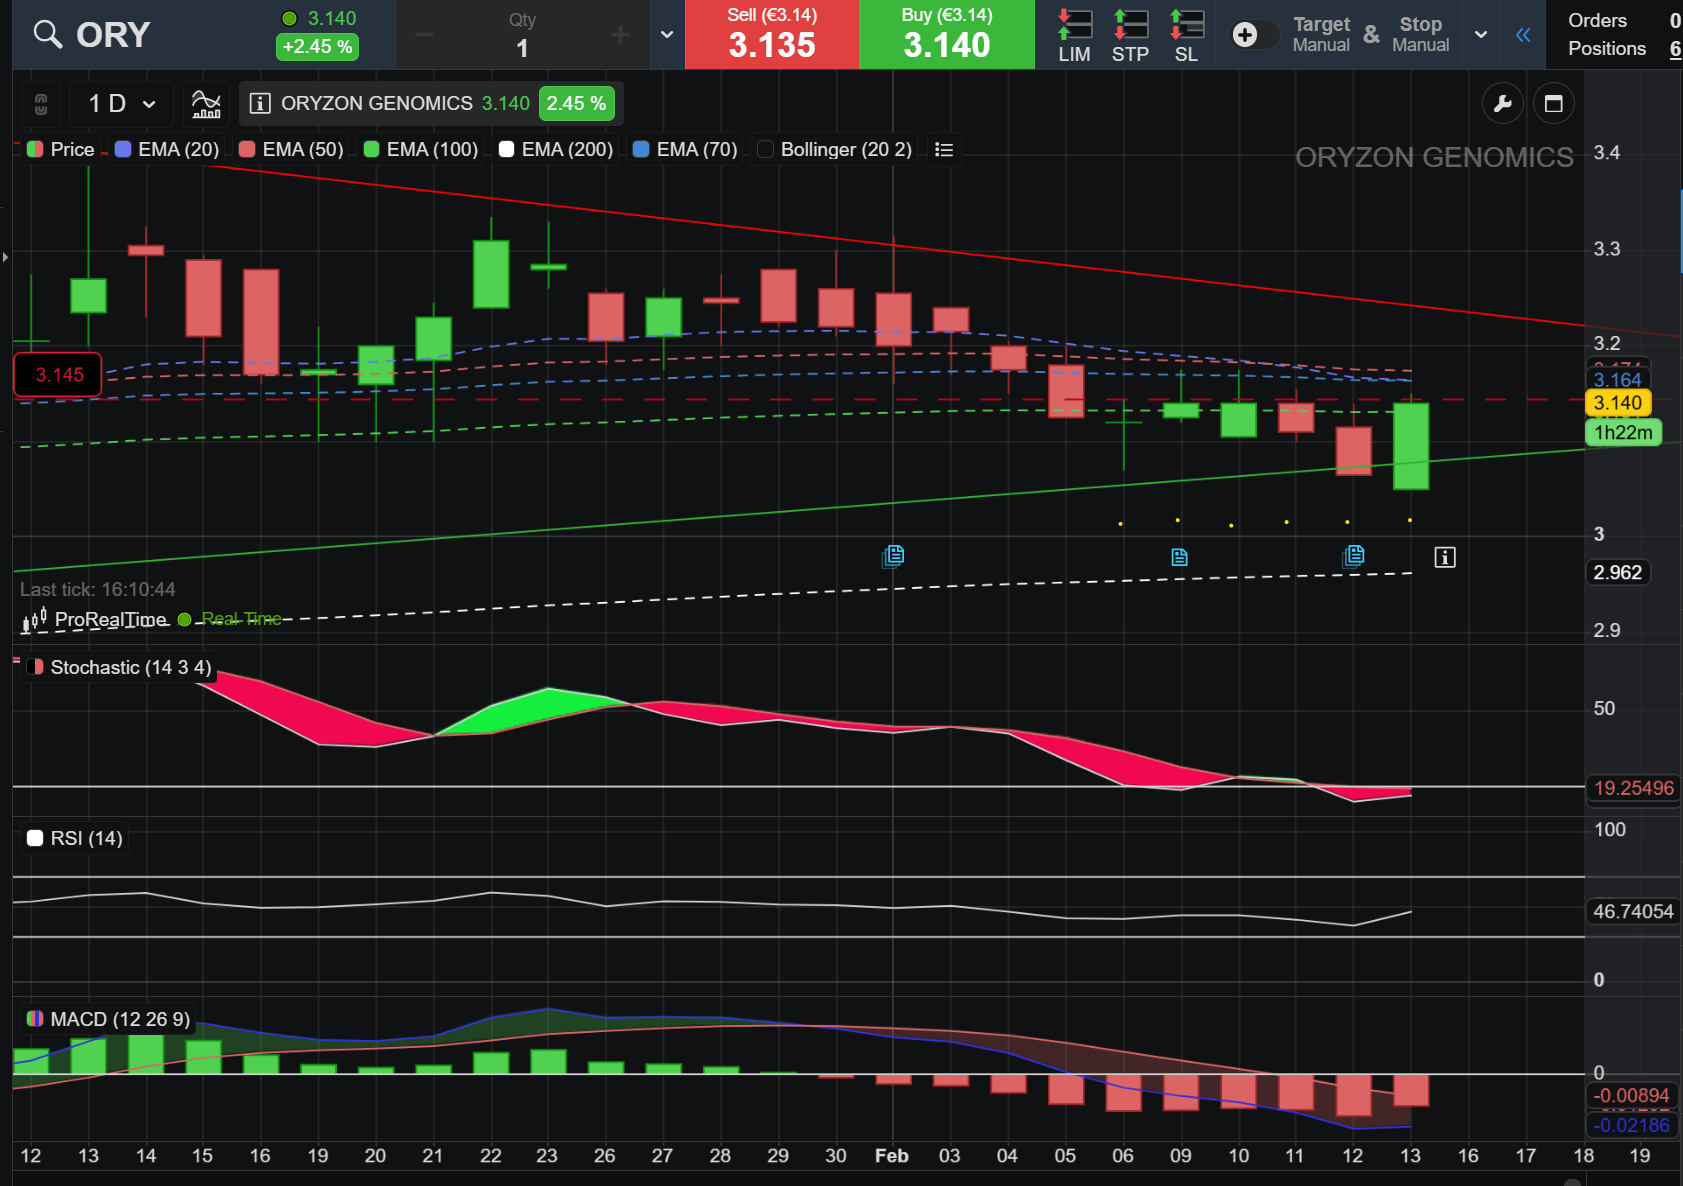This screenshot has width=1683, height=1186.
Task: Click the Buy 3.140 button
Action: [947, 35]
